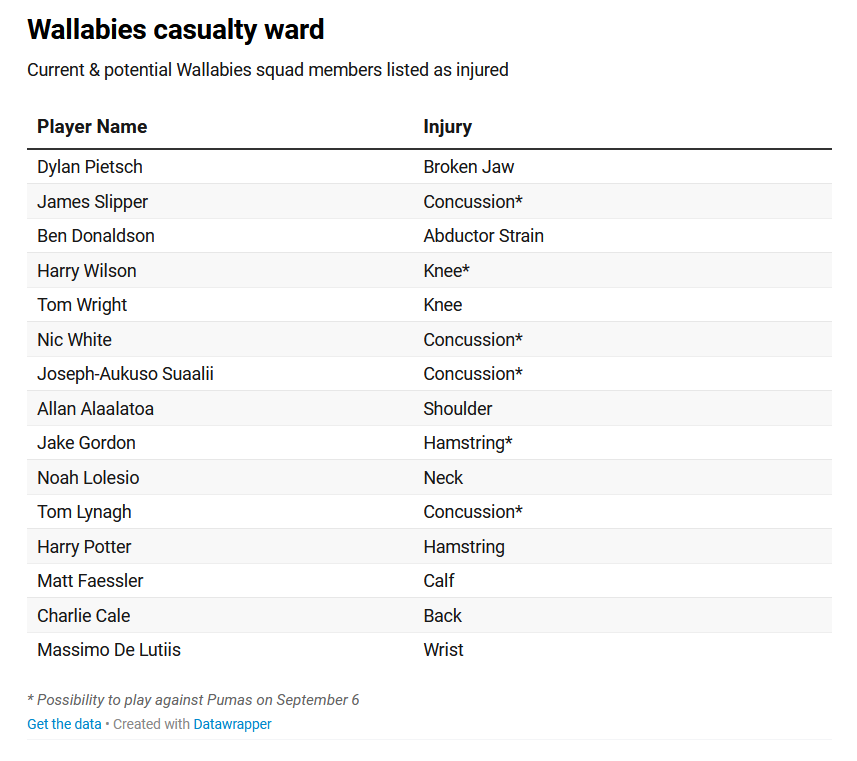This screenshot has width=857, height=761.
Task: Select the Allan Alaalatoa name cell
Action: (95, 409)
